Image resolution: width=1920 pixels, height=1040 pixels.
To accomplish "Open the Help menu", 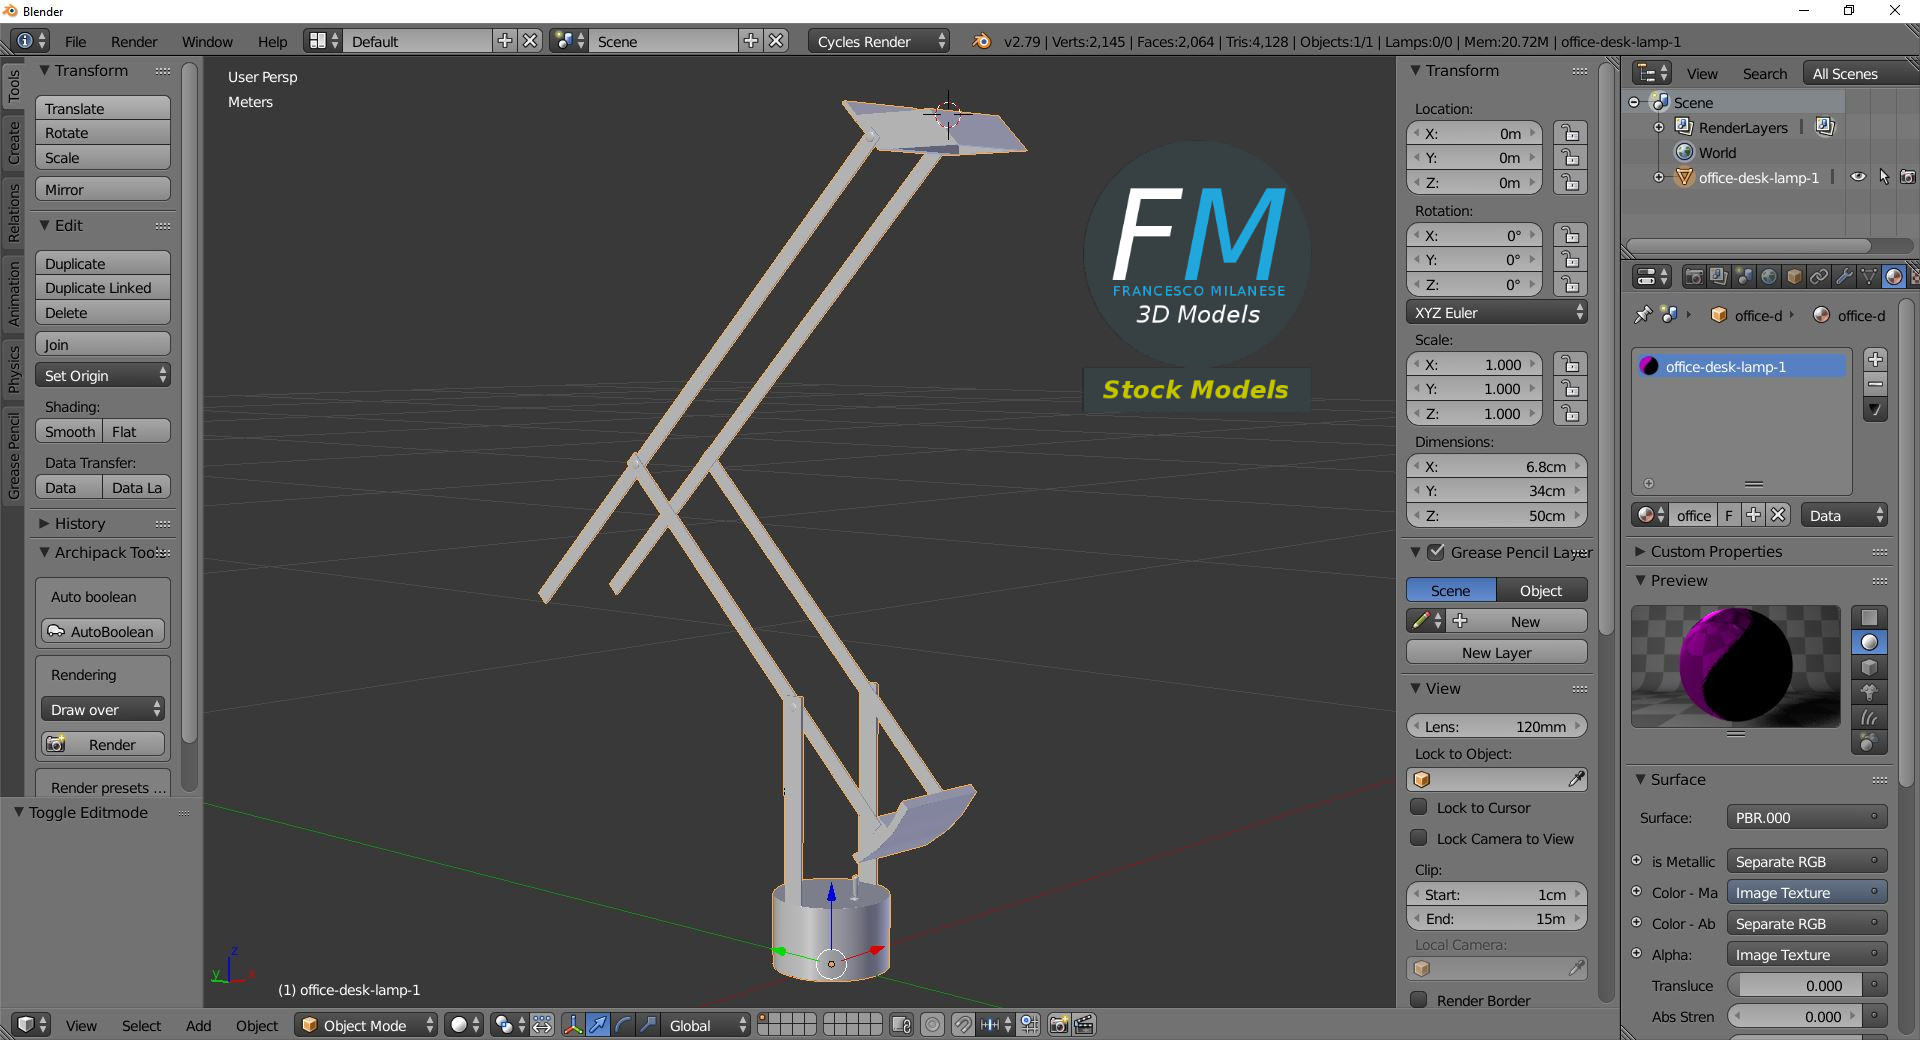I will click(x=272, y=41).
